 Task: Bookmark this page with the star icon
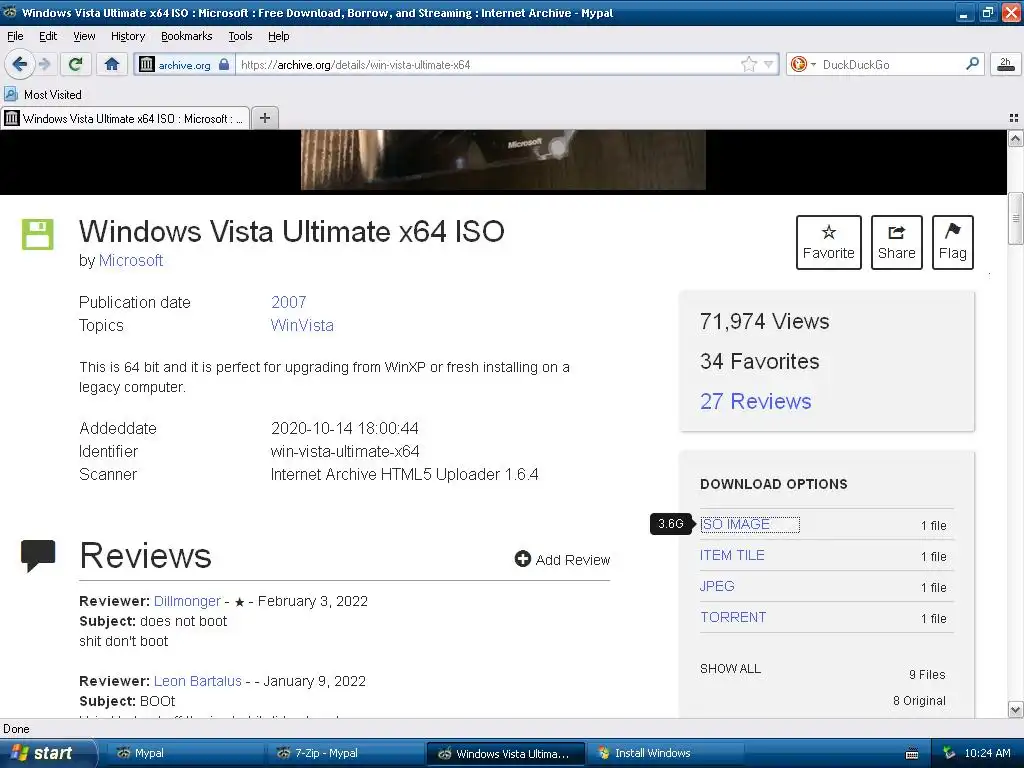click(x=748, y=64)
